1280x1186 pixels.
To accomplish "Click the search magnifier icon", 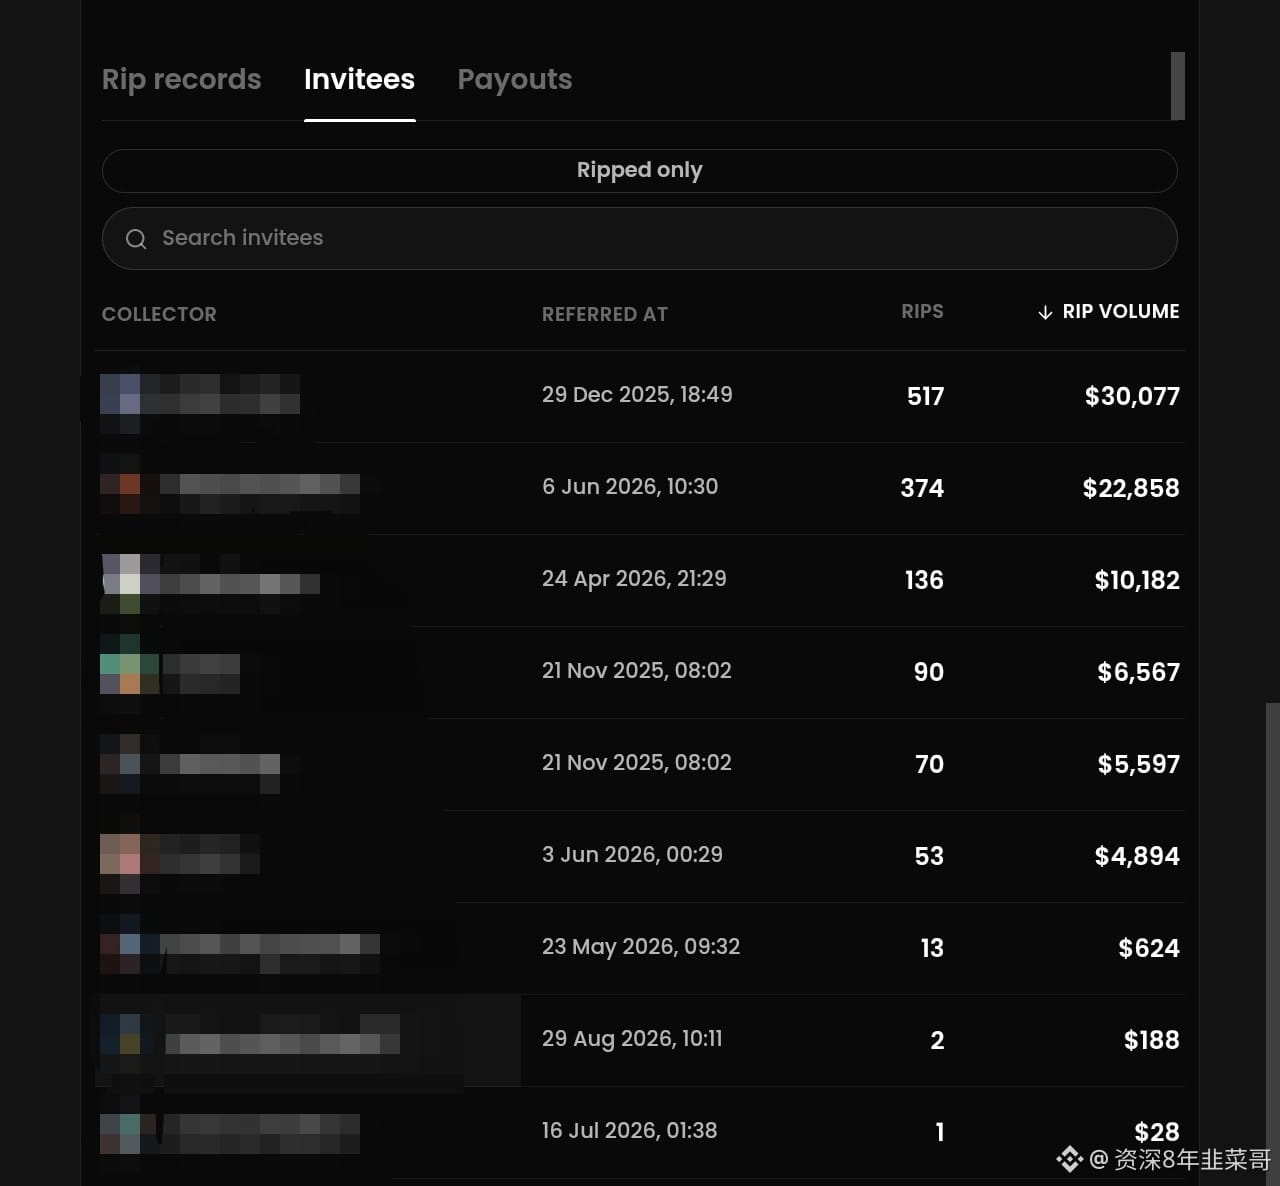I will pyautogui.click(x=136, y=239).
